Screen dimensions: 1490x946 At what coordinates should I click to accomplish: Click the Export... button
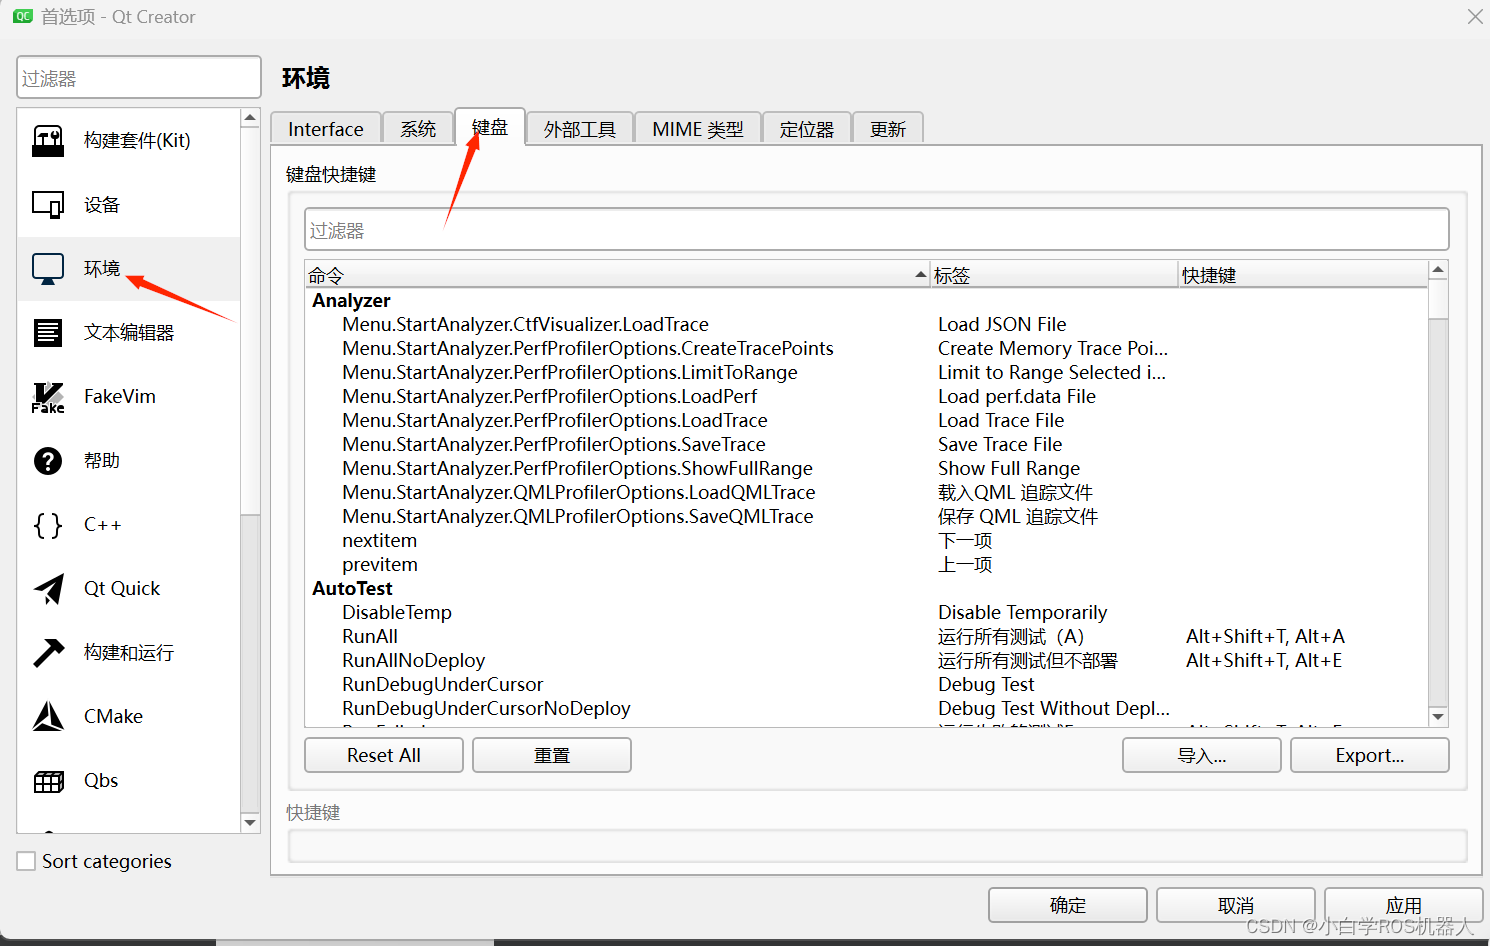point(1370,755)
